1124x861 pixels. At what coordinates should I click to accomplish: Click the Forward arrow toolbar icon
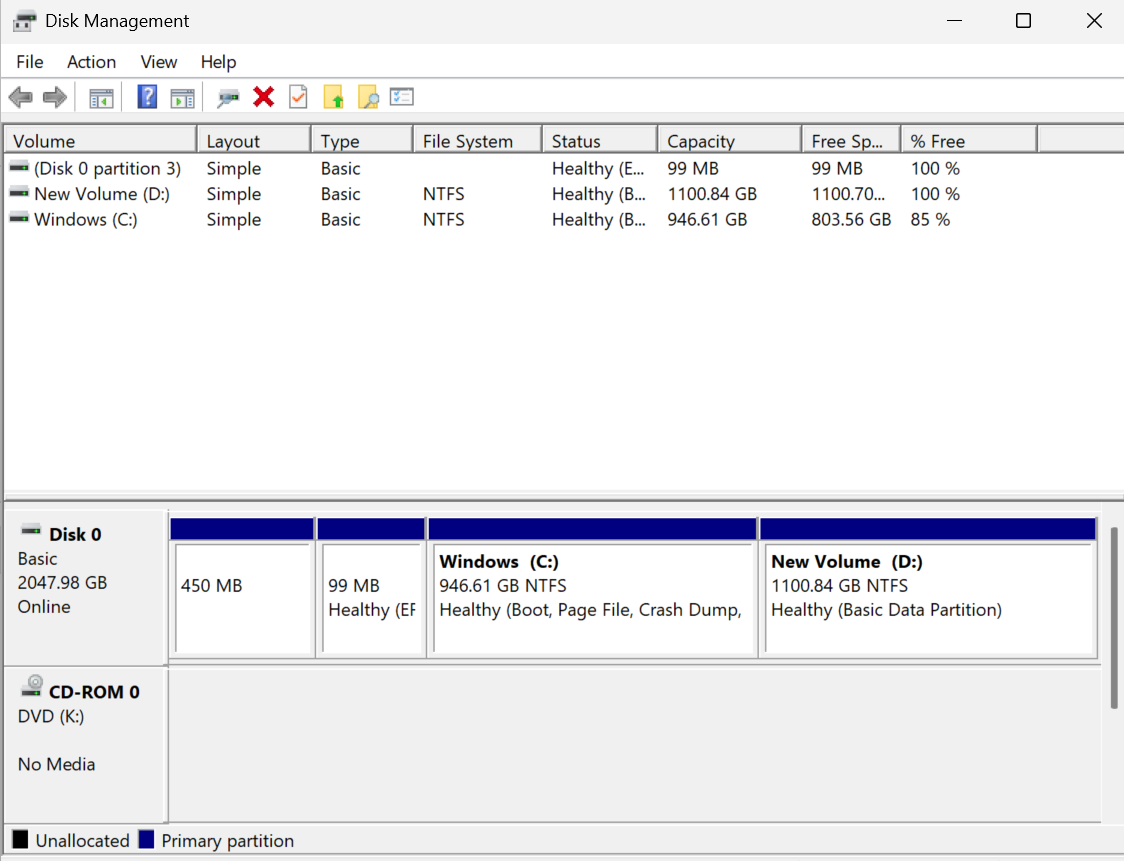coord(54,97)
